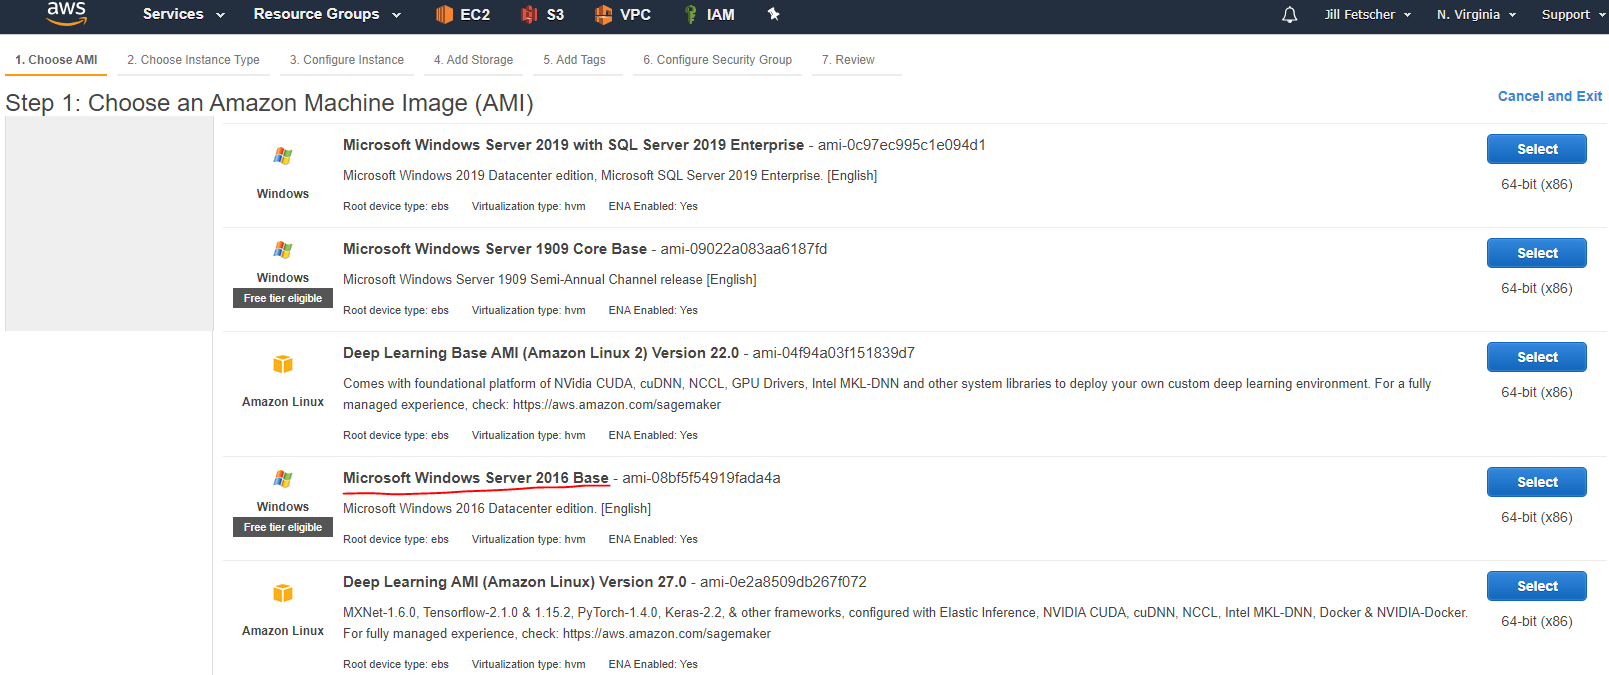Click AMI ID ami-0c97ec995c1e094d1
Viewport: 1609px width, 675px height.
(902, 145)
